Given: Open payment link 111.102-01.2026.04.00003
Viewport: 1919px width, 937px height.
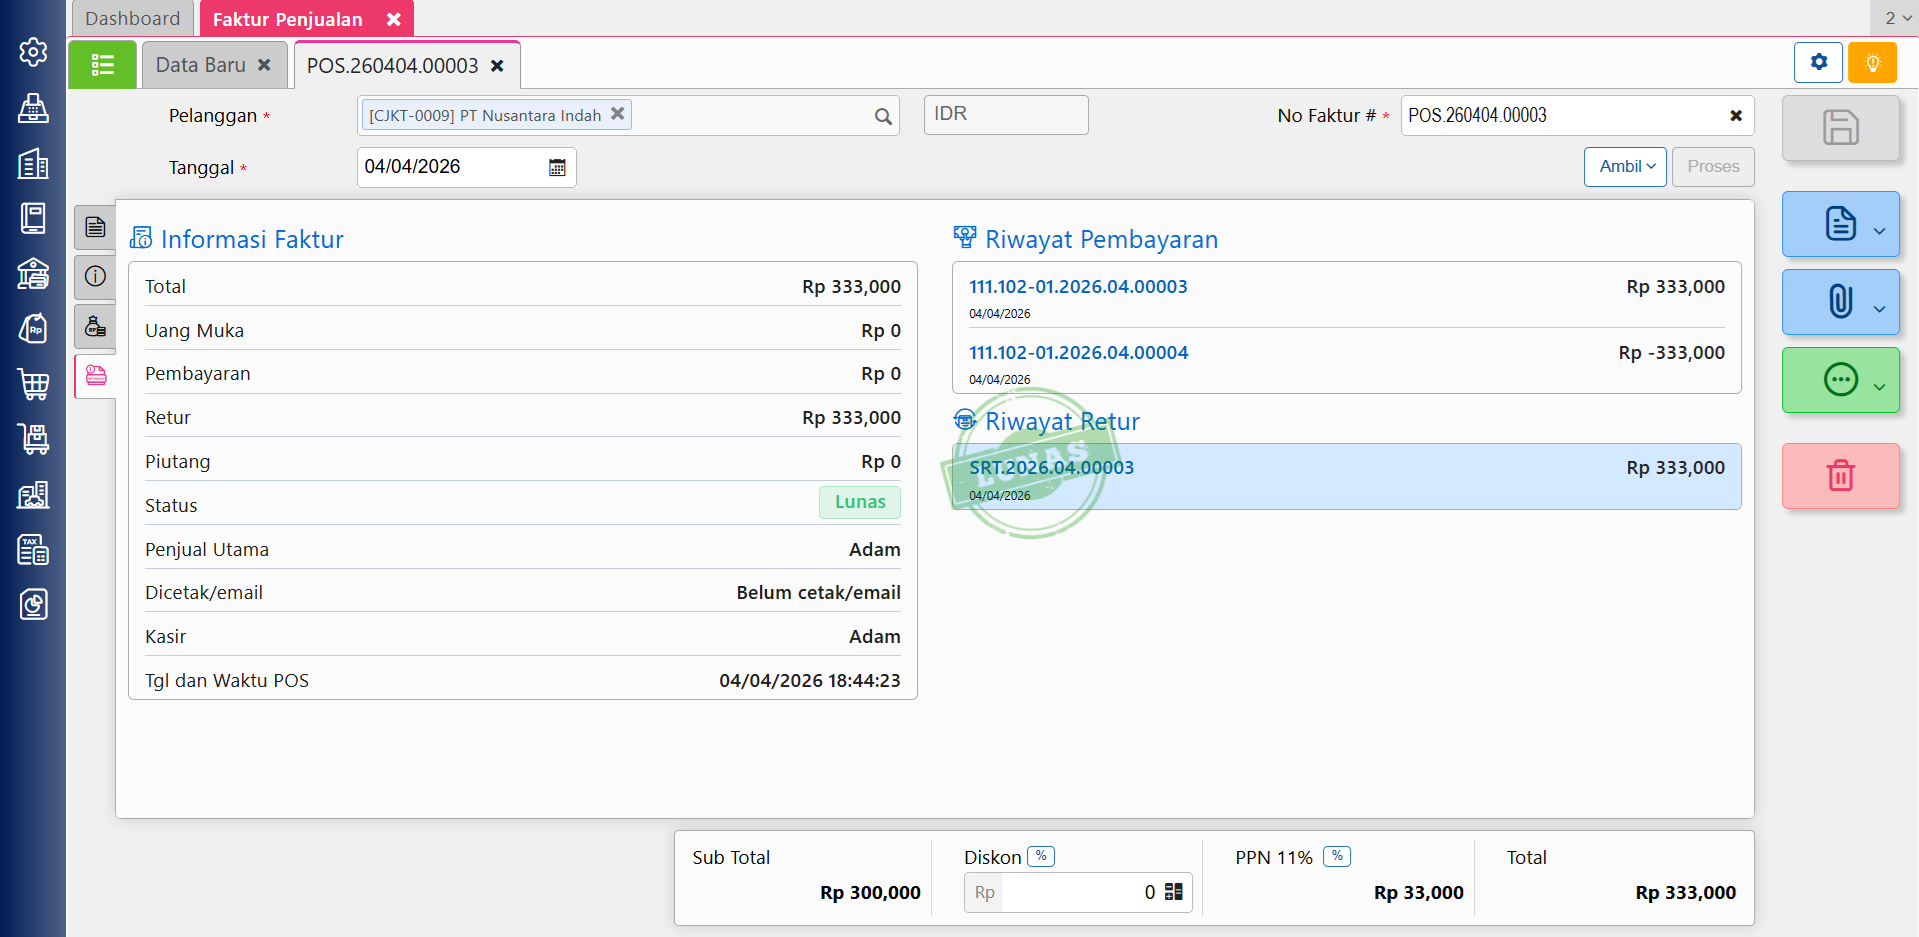Looking at the screenshot, I should click(1078, 287).
